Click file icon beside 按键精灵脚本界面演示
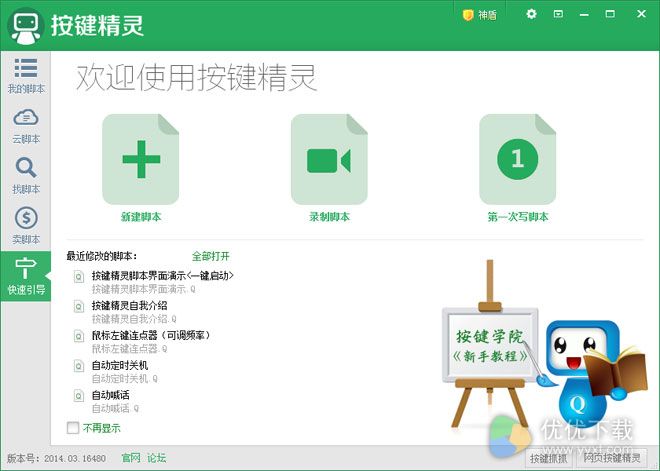 [x=78, y=277]
